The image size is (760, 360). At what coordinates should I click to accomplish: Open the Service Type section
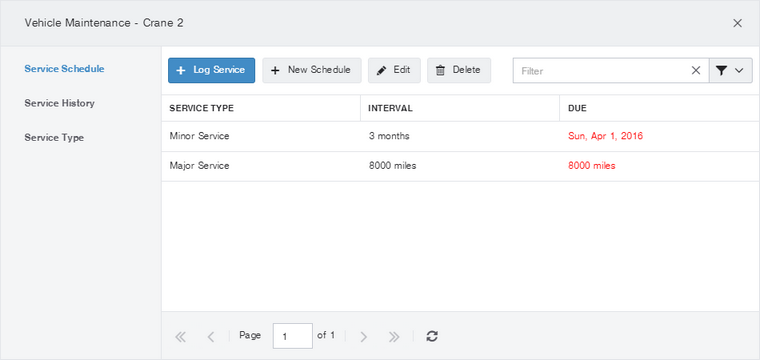pyautogui.click(x=54, y=138)
